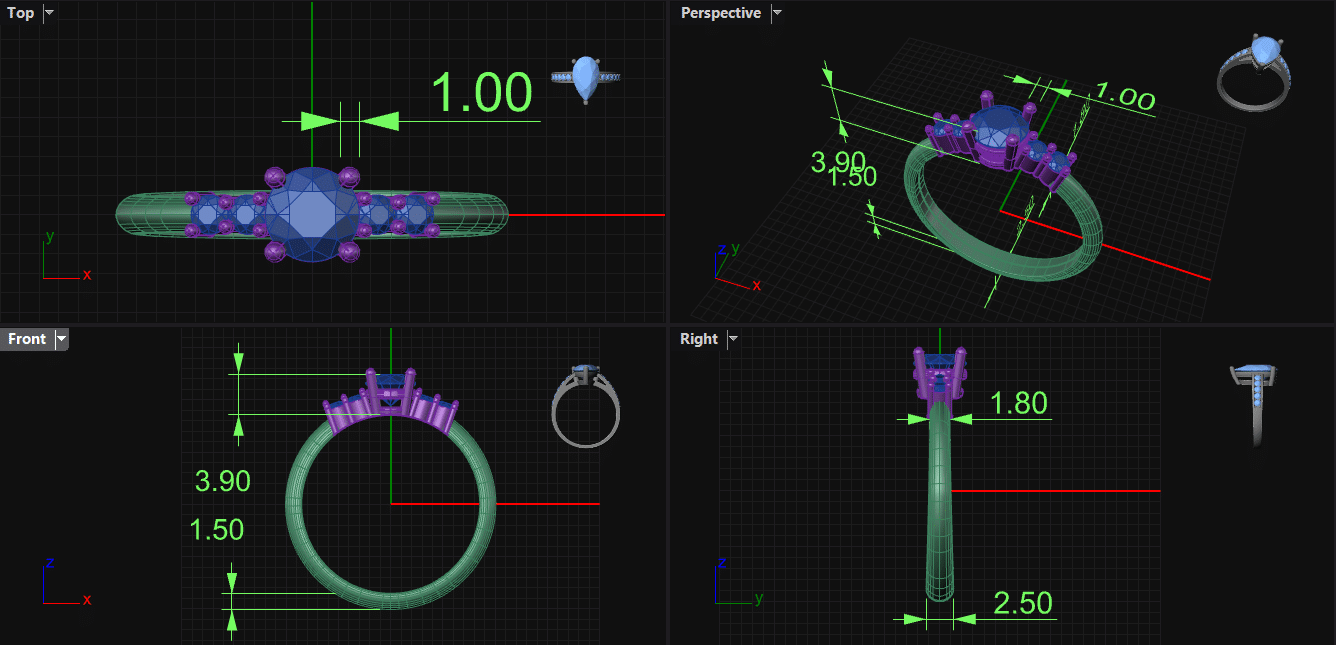Open the Right viewport dropdown arrow
The width and height of the screenshot is (1336, 645).
(733, 339)
